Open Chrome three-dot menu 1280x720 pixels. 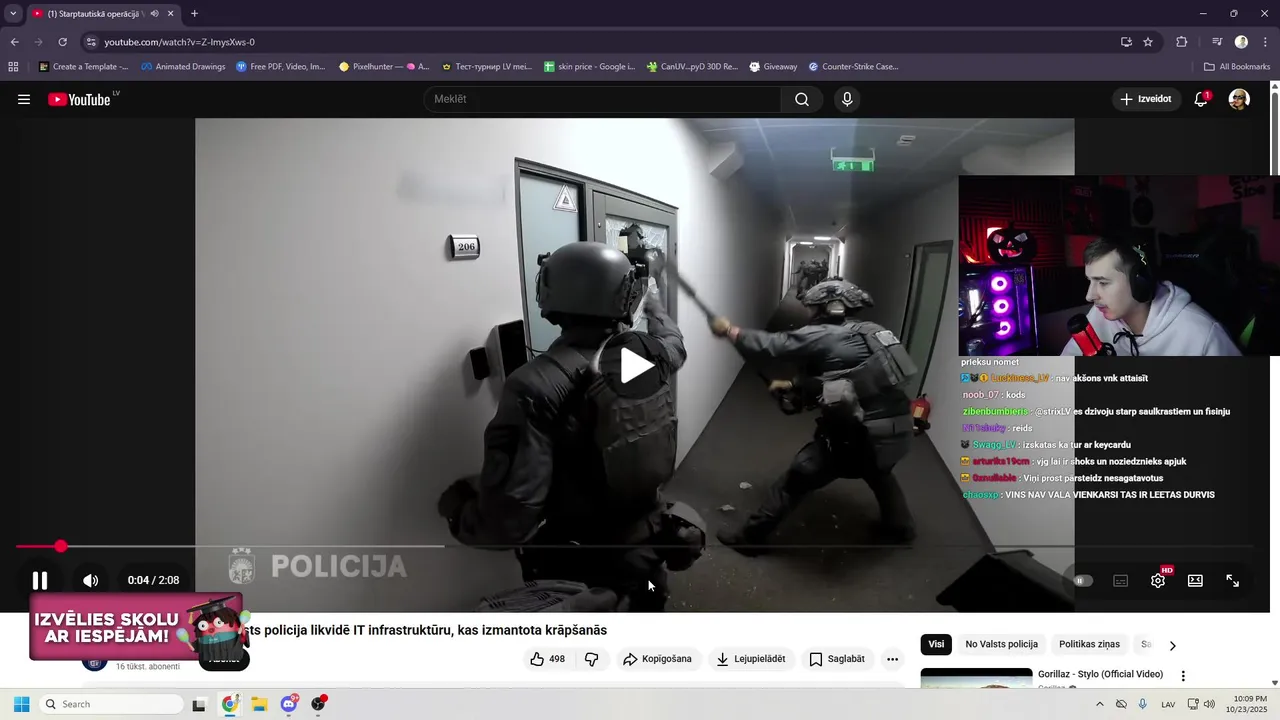pyautogui.click(x=1265, y=42)
